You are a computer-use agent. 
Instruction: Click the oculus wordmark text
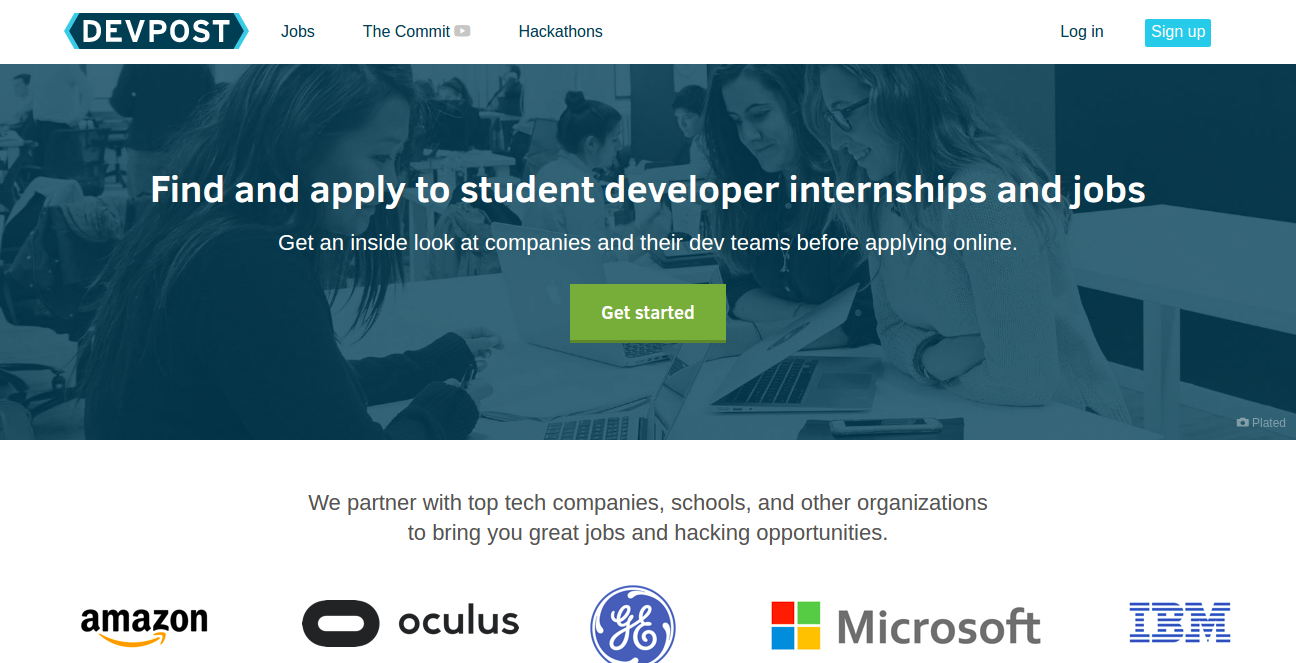point(459,622)
